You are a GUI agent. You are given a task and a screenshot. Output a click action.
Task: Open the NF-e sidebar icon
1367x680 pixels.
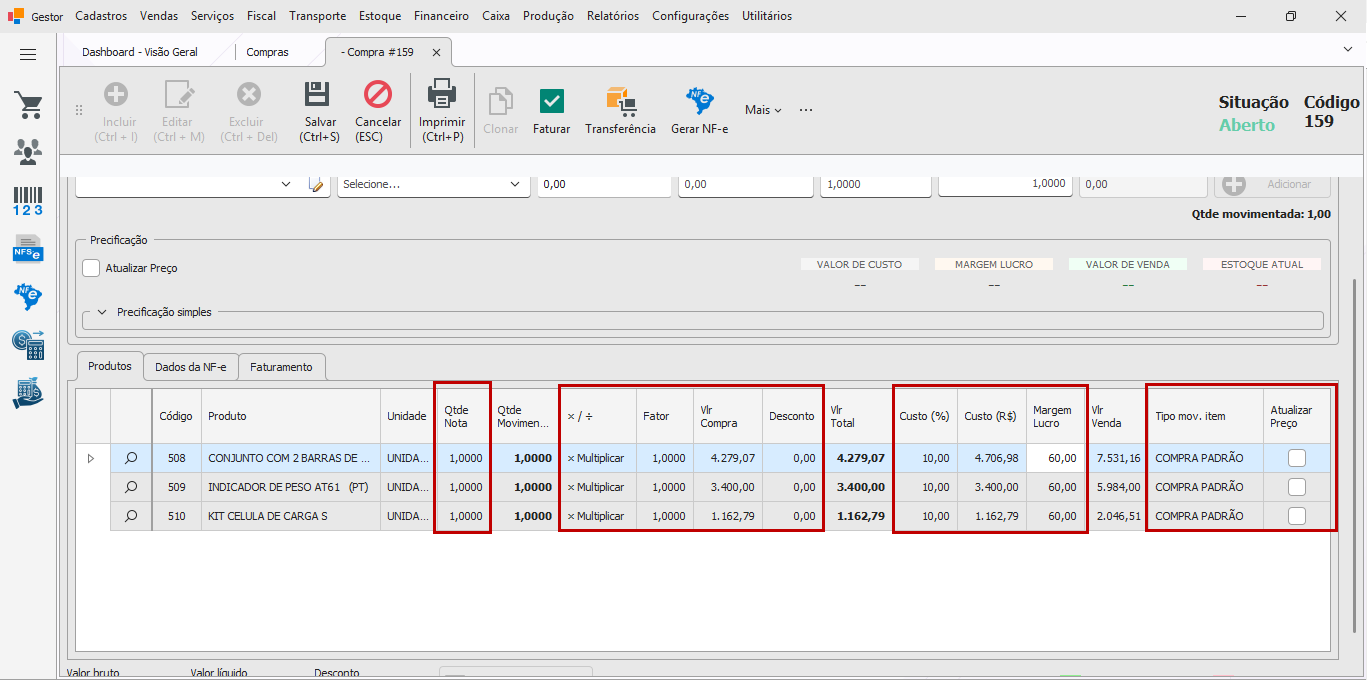point(28,296)
